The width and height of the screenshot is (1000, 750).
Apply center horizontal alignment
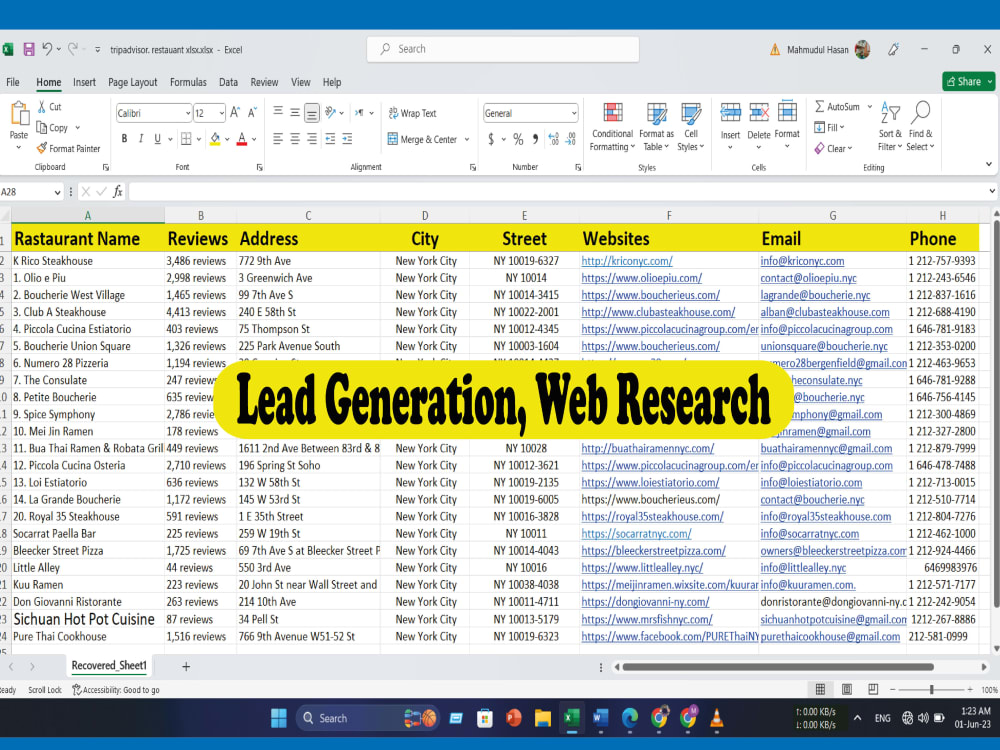click(x=295, y=138)
